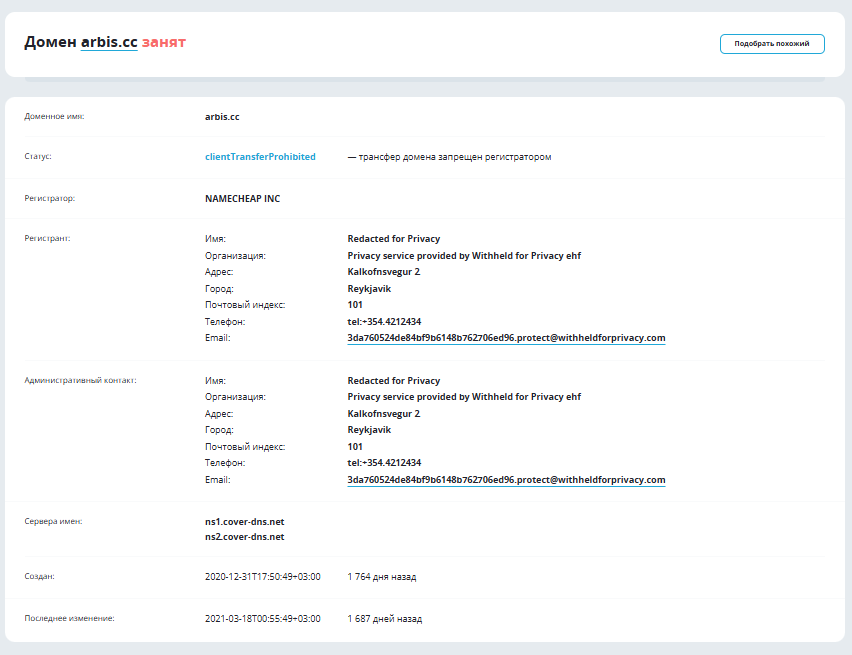Click the administrative contact's Kalkofnsvegur 2 address

tap(384, 414)
